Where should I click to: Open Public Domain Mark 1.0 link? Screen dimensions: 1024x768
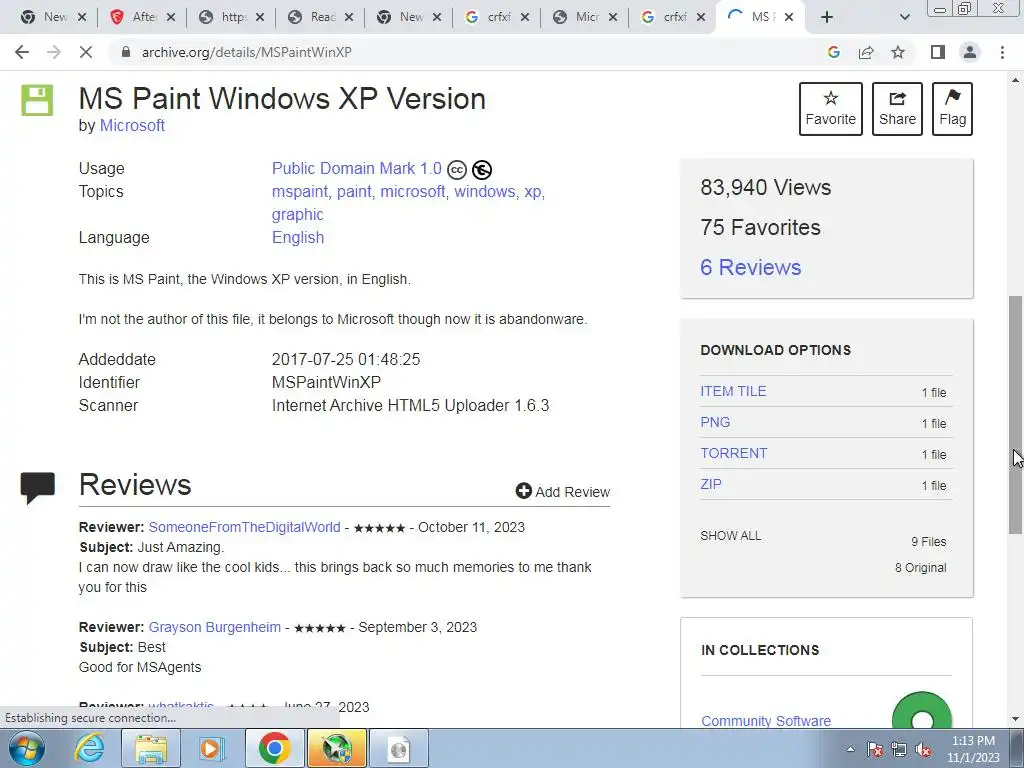[x=357, y=168]
